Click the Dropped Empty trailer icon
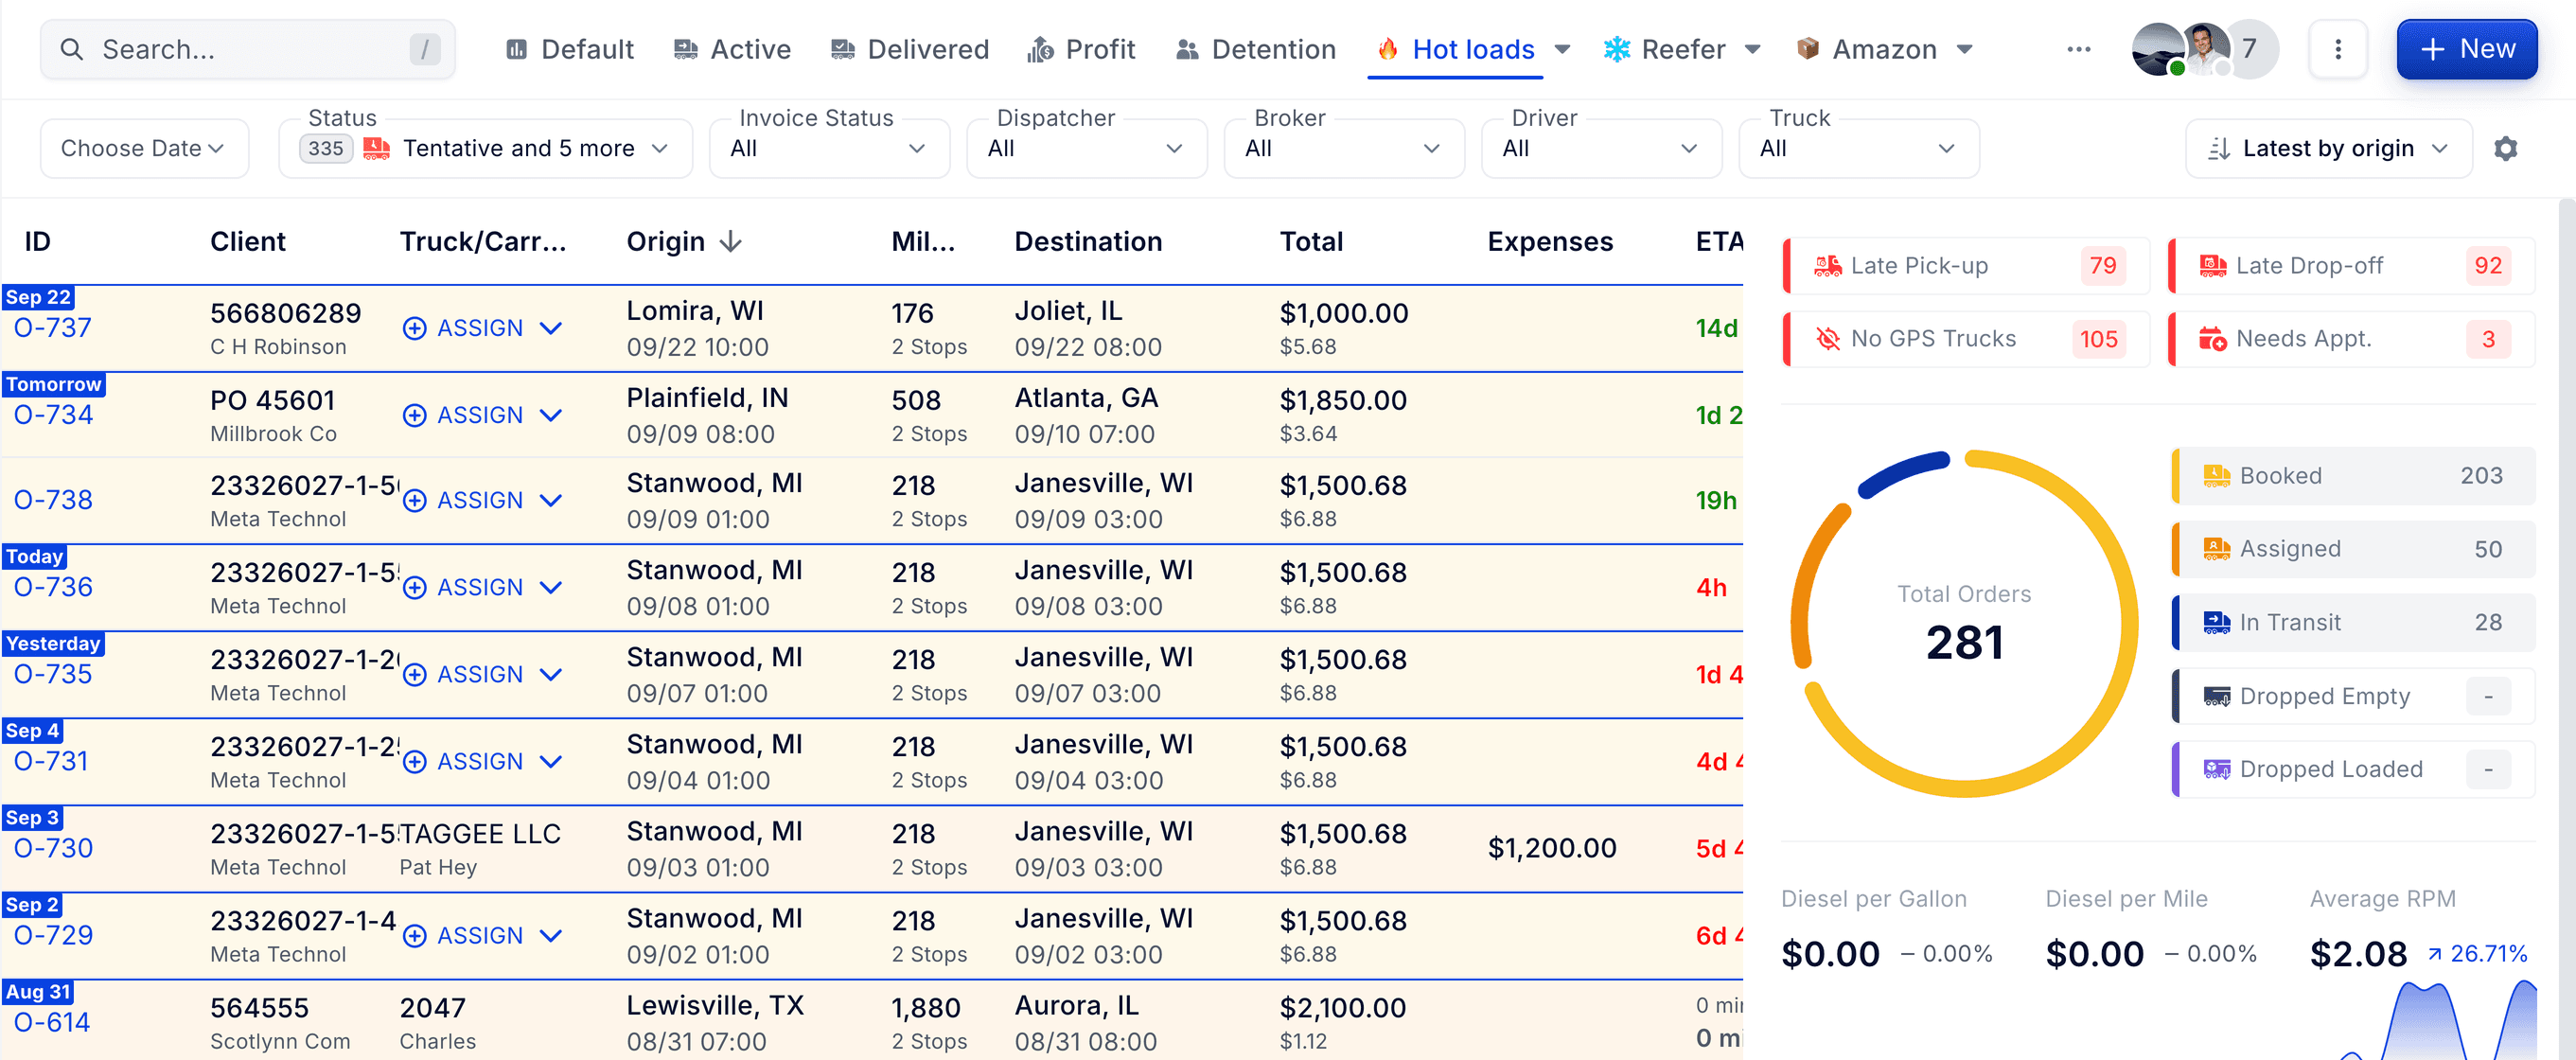The image size is (2576, 1060). [2216, 696]
